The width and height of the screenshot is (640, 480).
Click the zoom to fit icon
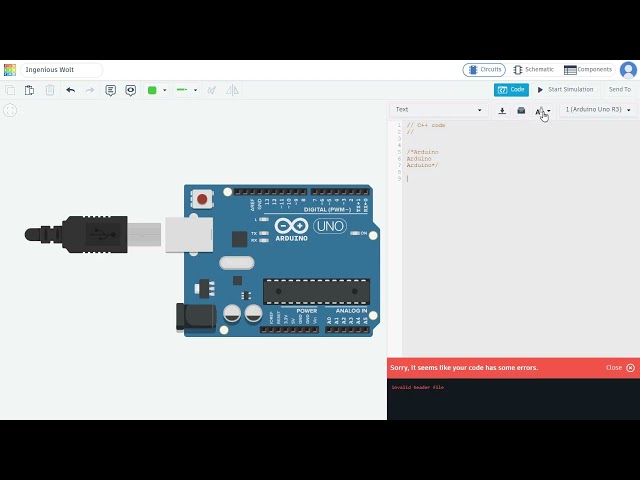point(10,110)
